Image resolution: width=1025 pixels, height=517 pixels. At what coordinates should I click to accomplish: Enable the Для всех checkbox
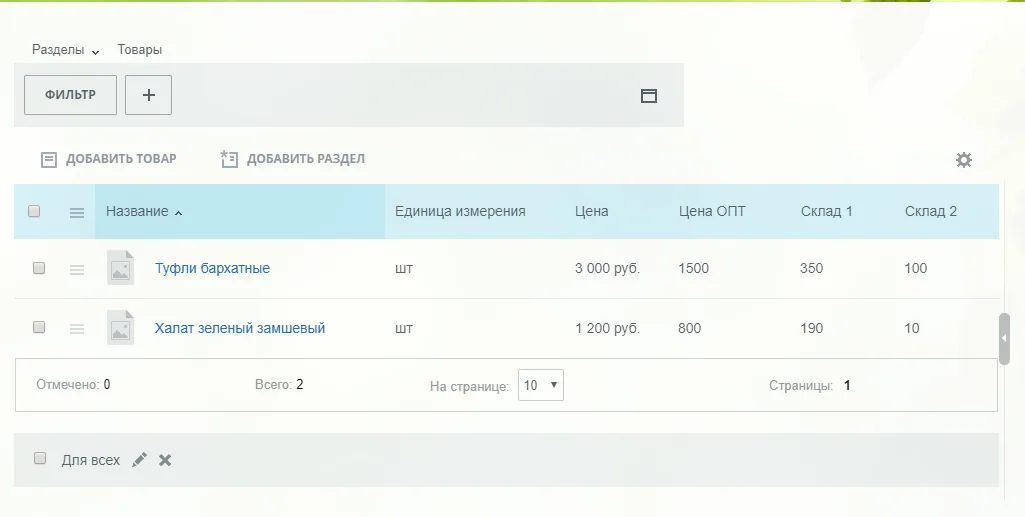click(40, 458)
